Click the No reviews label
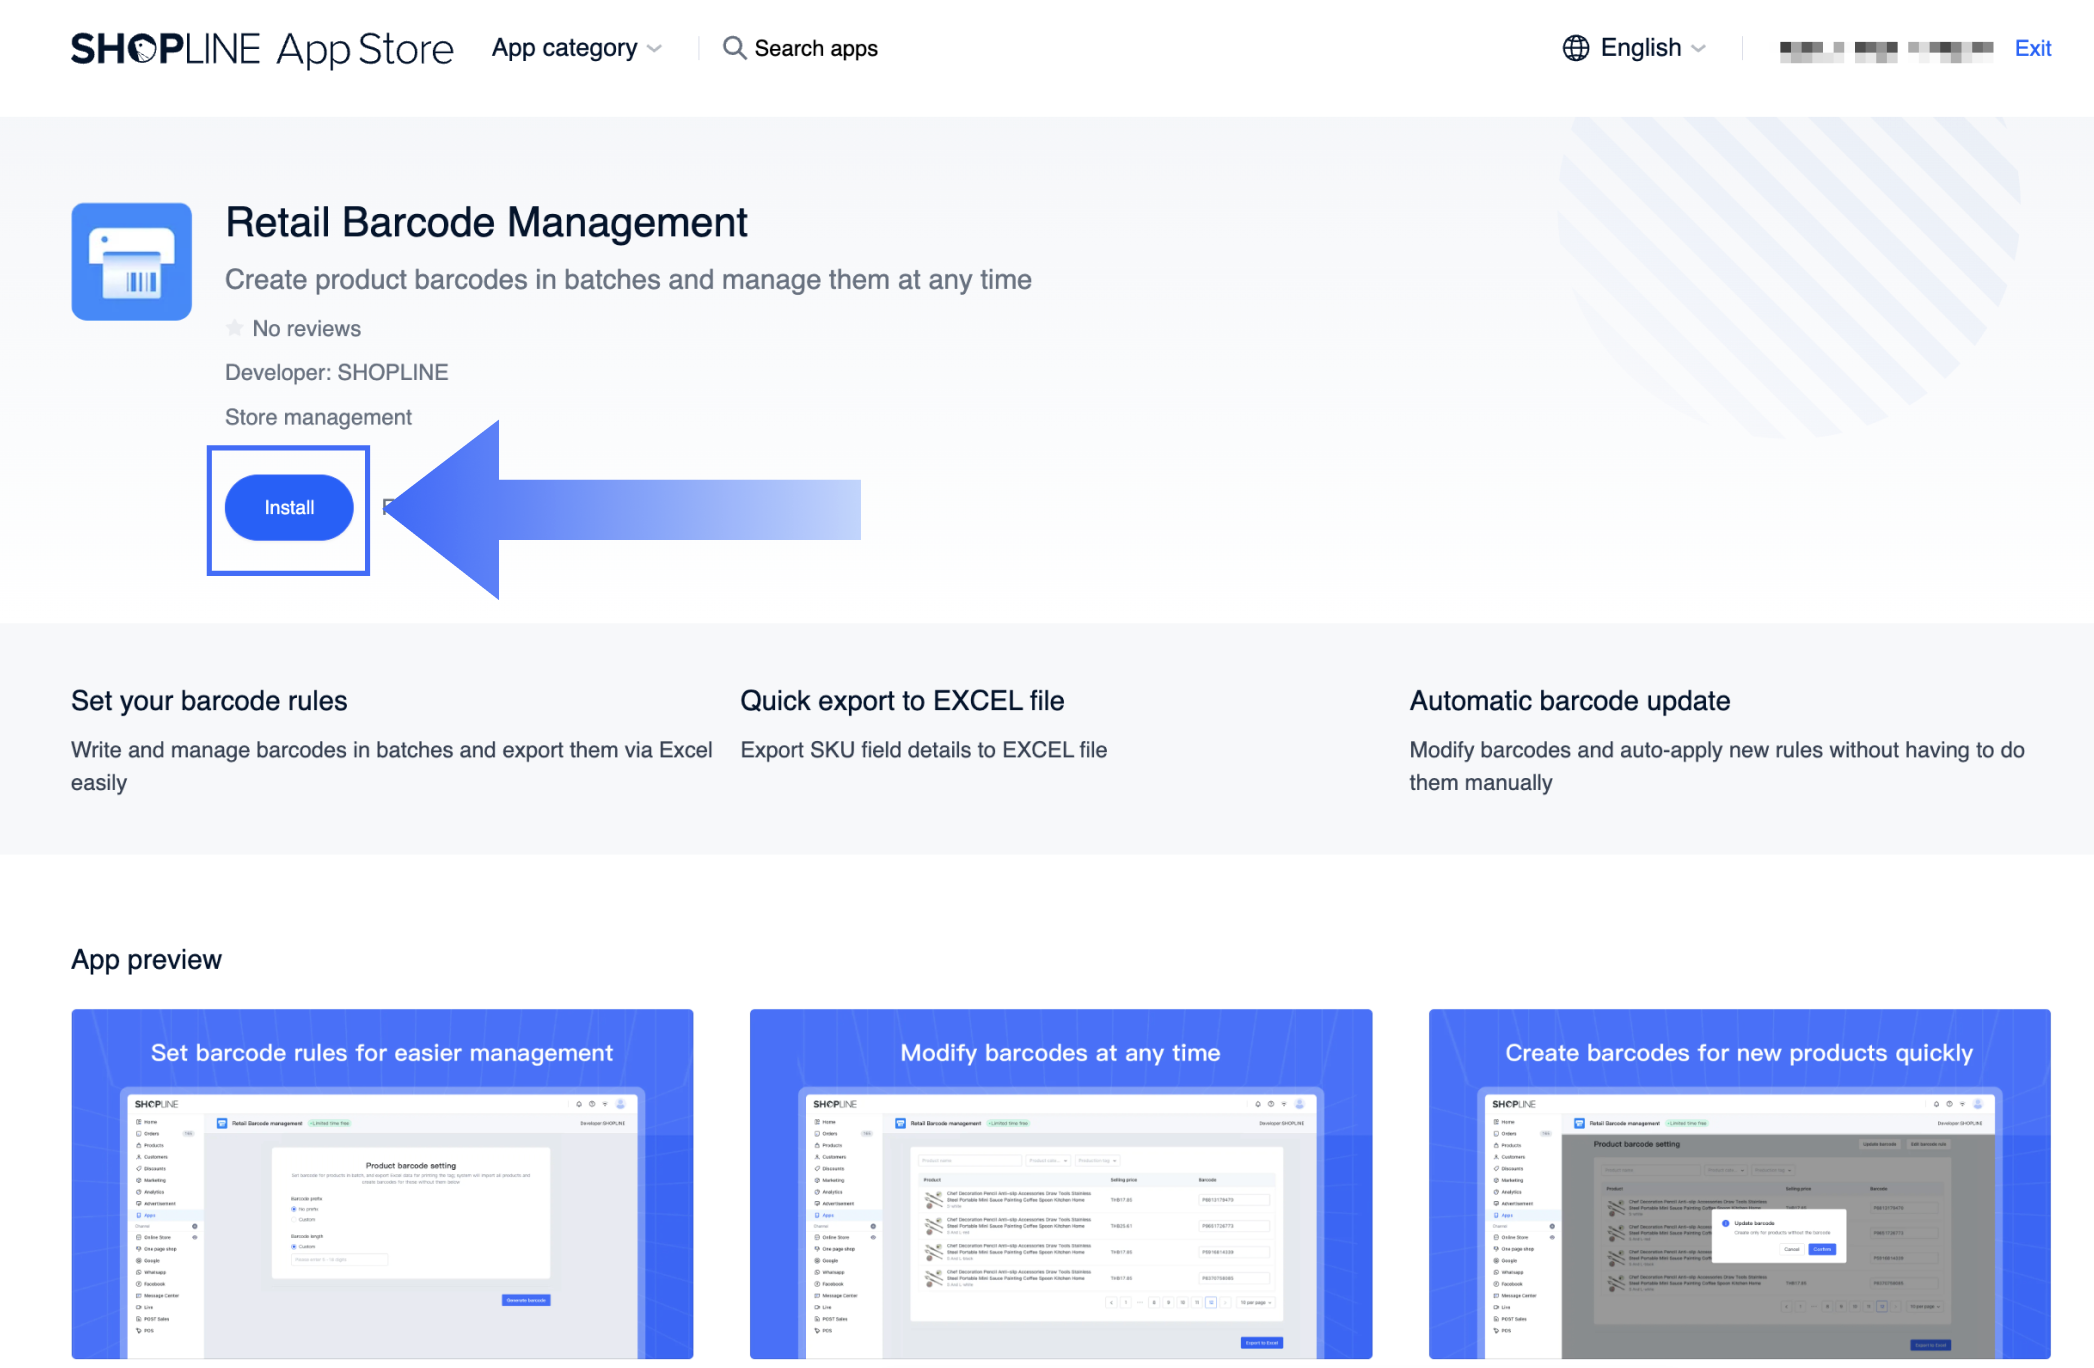 click(306, 328)
